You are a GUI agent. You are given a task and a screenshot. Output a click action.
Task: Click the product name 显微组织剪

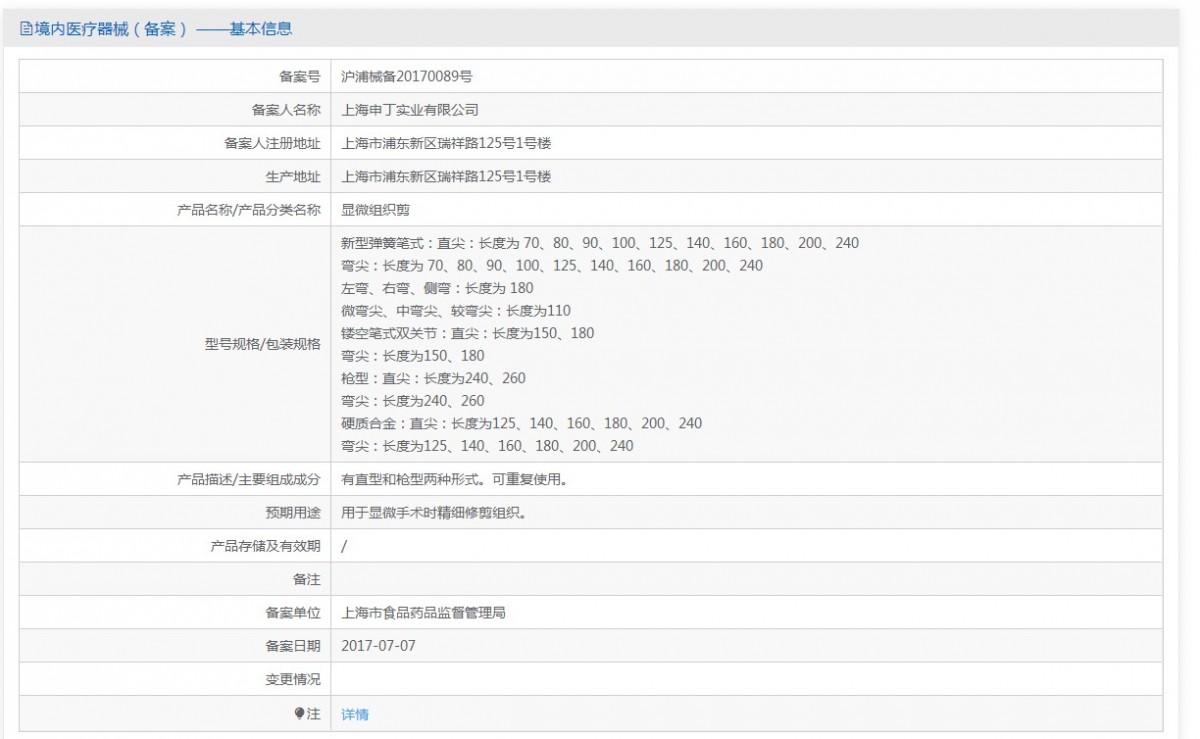[x=375, y=210]
